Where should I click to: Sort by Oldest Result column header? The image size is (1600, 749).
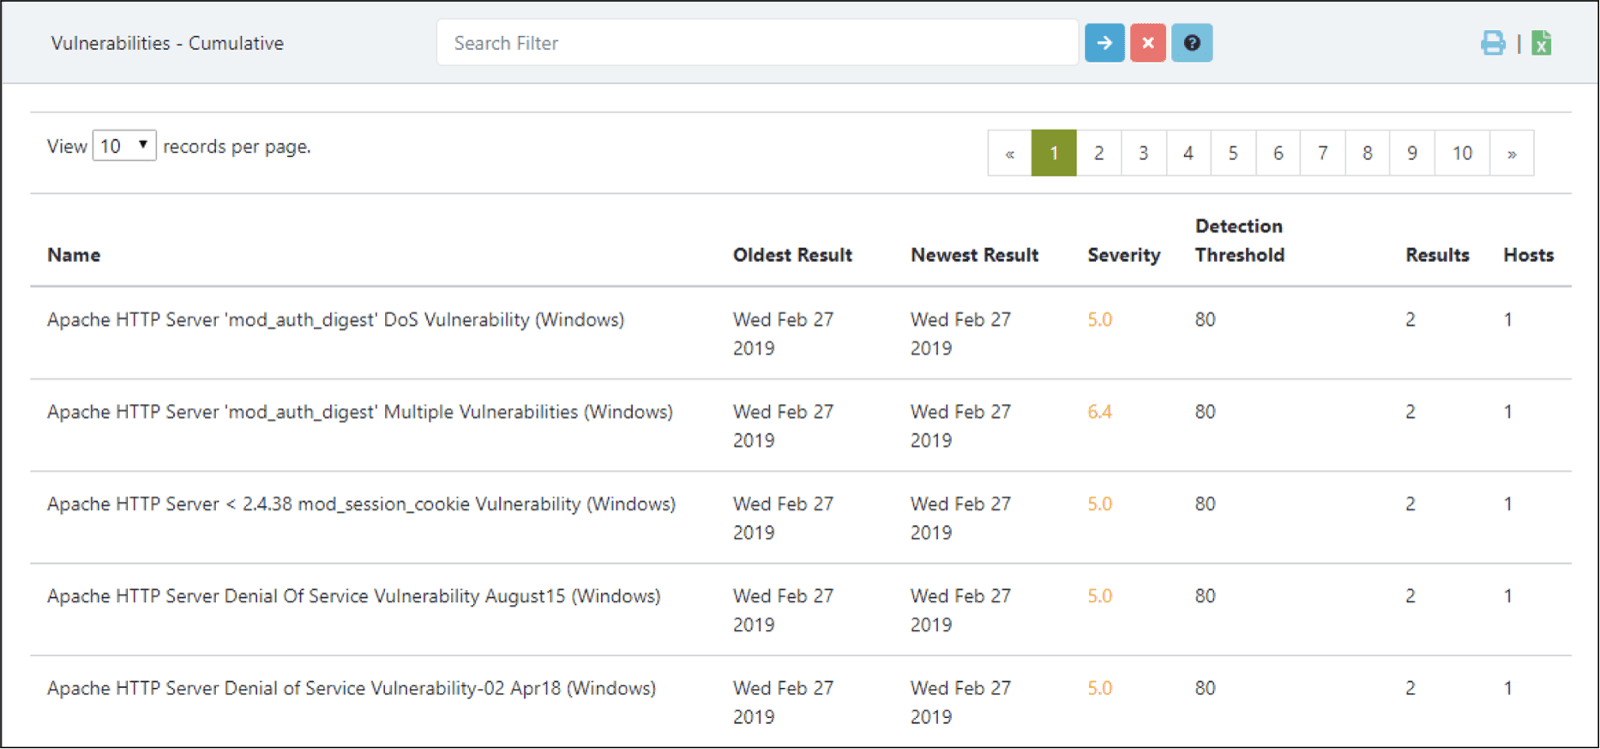coord(793,255)
